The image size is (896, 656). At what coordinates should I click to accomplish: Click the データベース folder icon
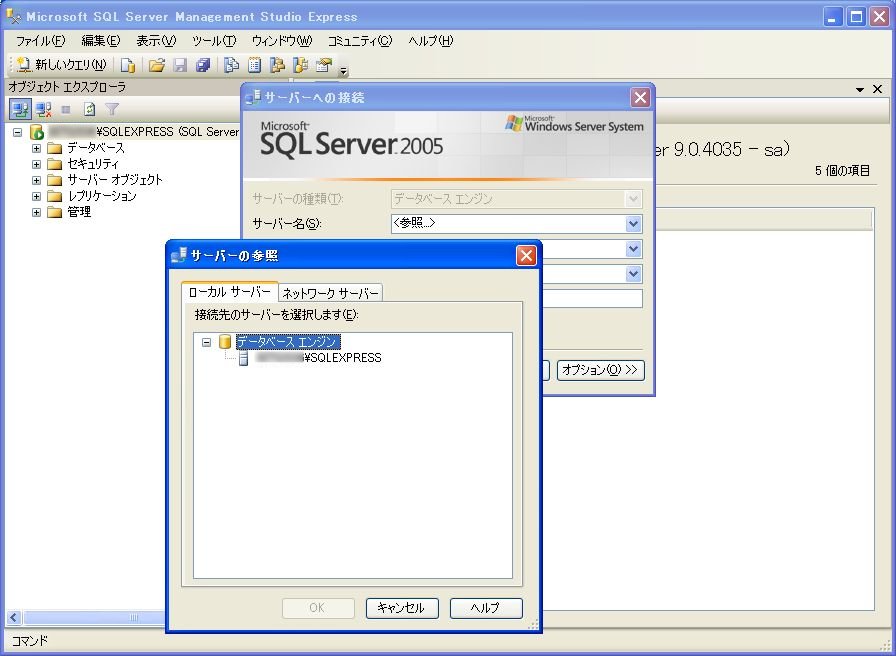(x=54, y=149)
